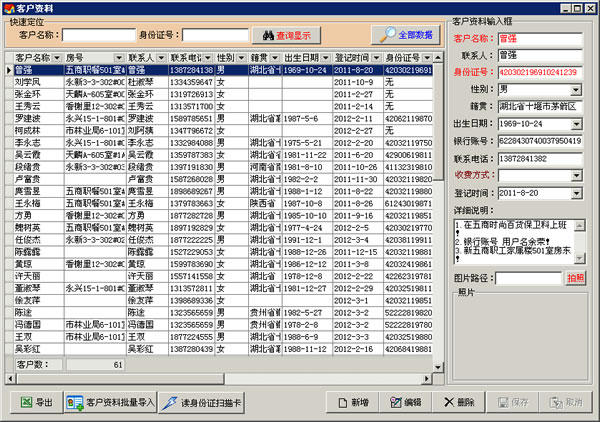The height and width of the screenshot is (422, 600).
Task: Click the 导出 export button
Action: tap(37, 402)
